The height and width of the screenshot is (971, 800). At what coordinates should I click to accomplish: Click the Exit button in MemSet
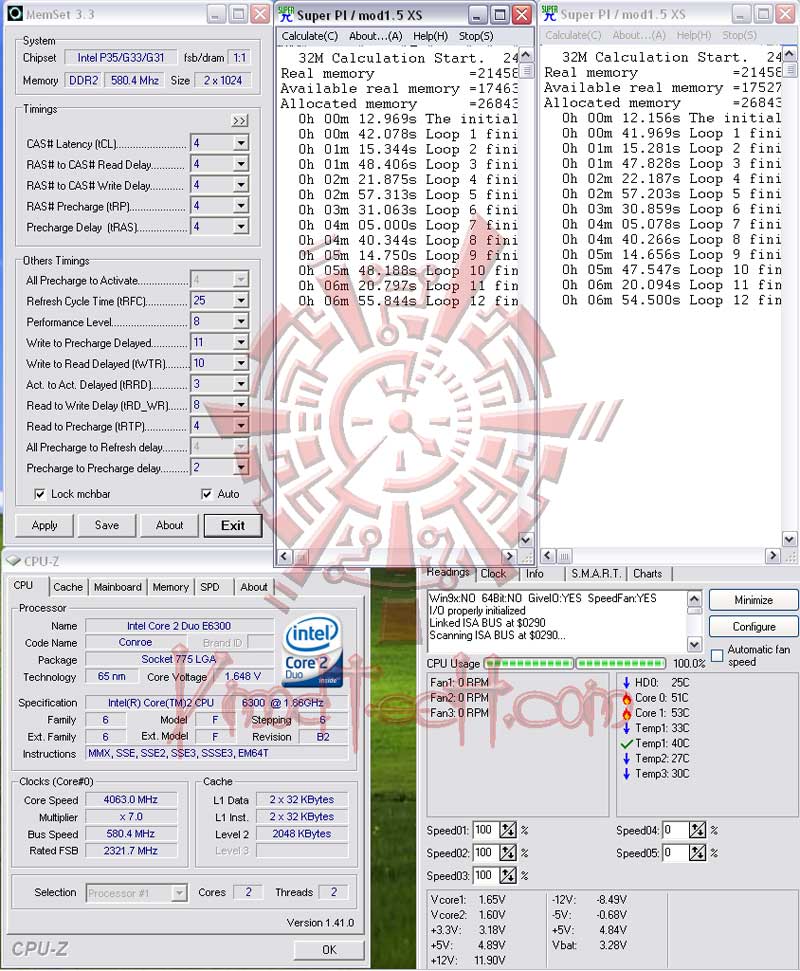[x=233, y=526]
